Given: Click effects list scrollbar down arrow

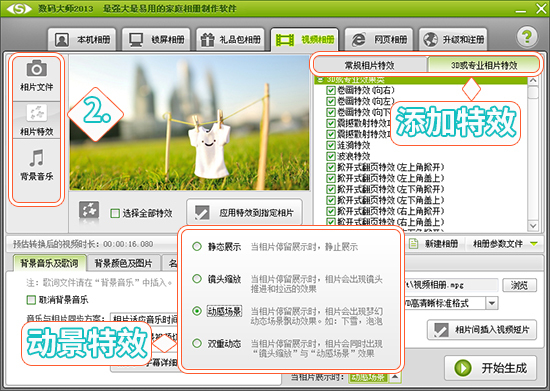Looking at the screenshot, I should coord(533,225).
